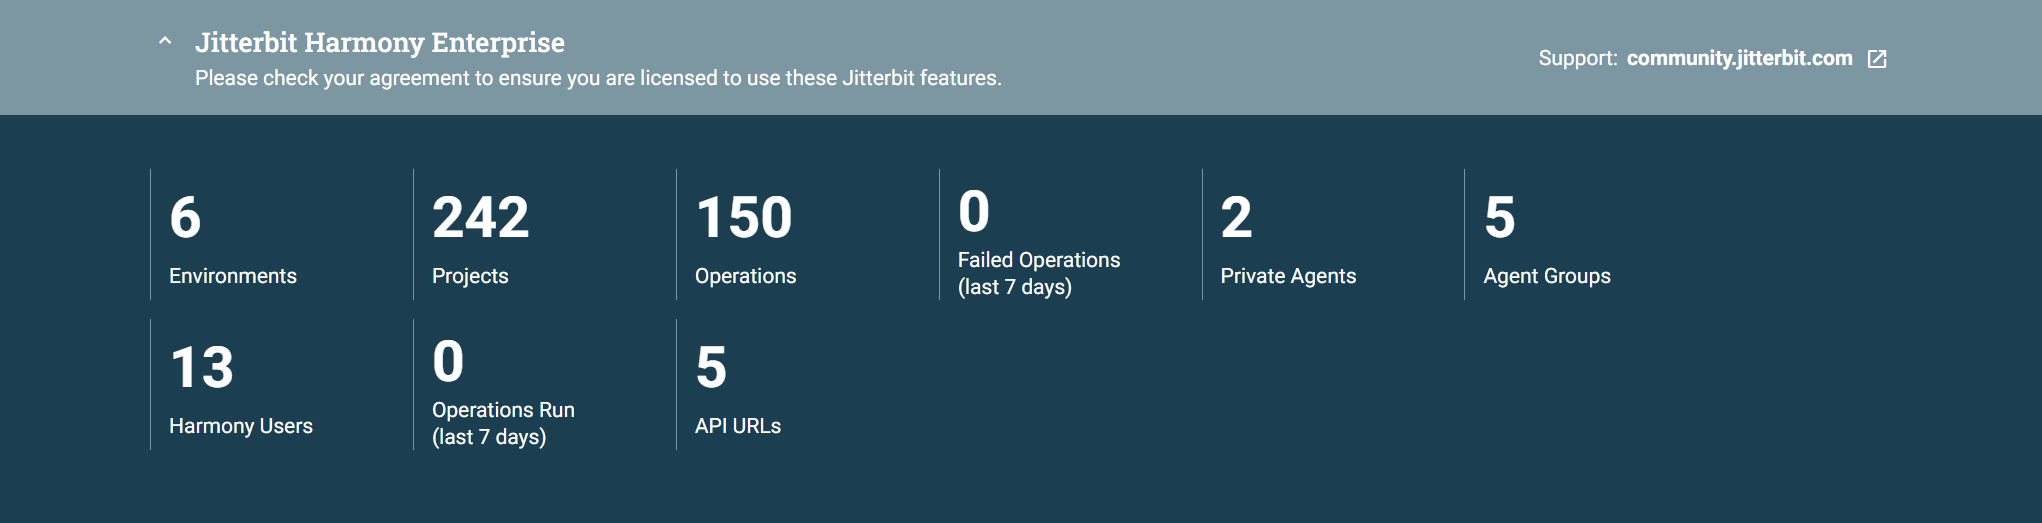Select the Private Agents tile label
The width and height of the screenshot is (2042, 523).
[x=1288, y=276]
